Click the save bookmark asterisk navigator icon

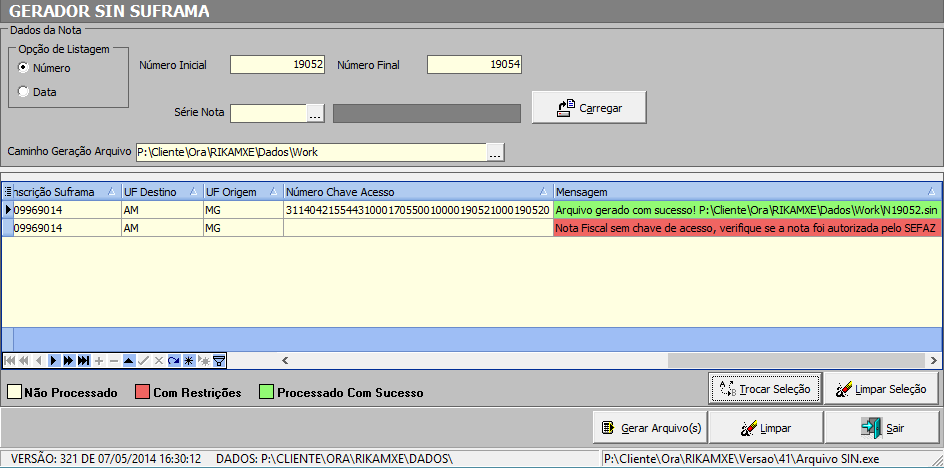tap(188, 361)
